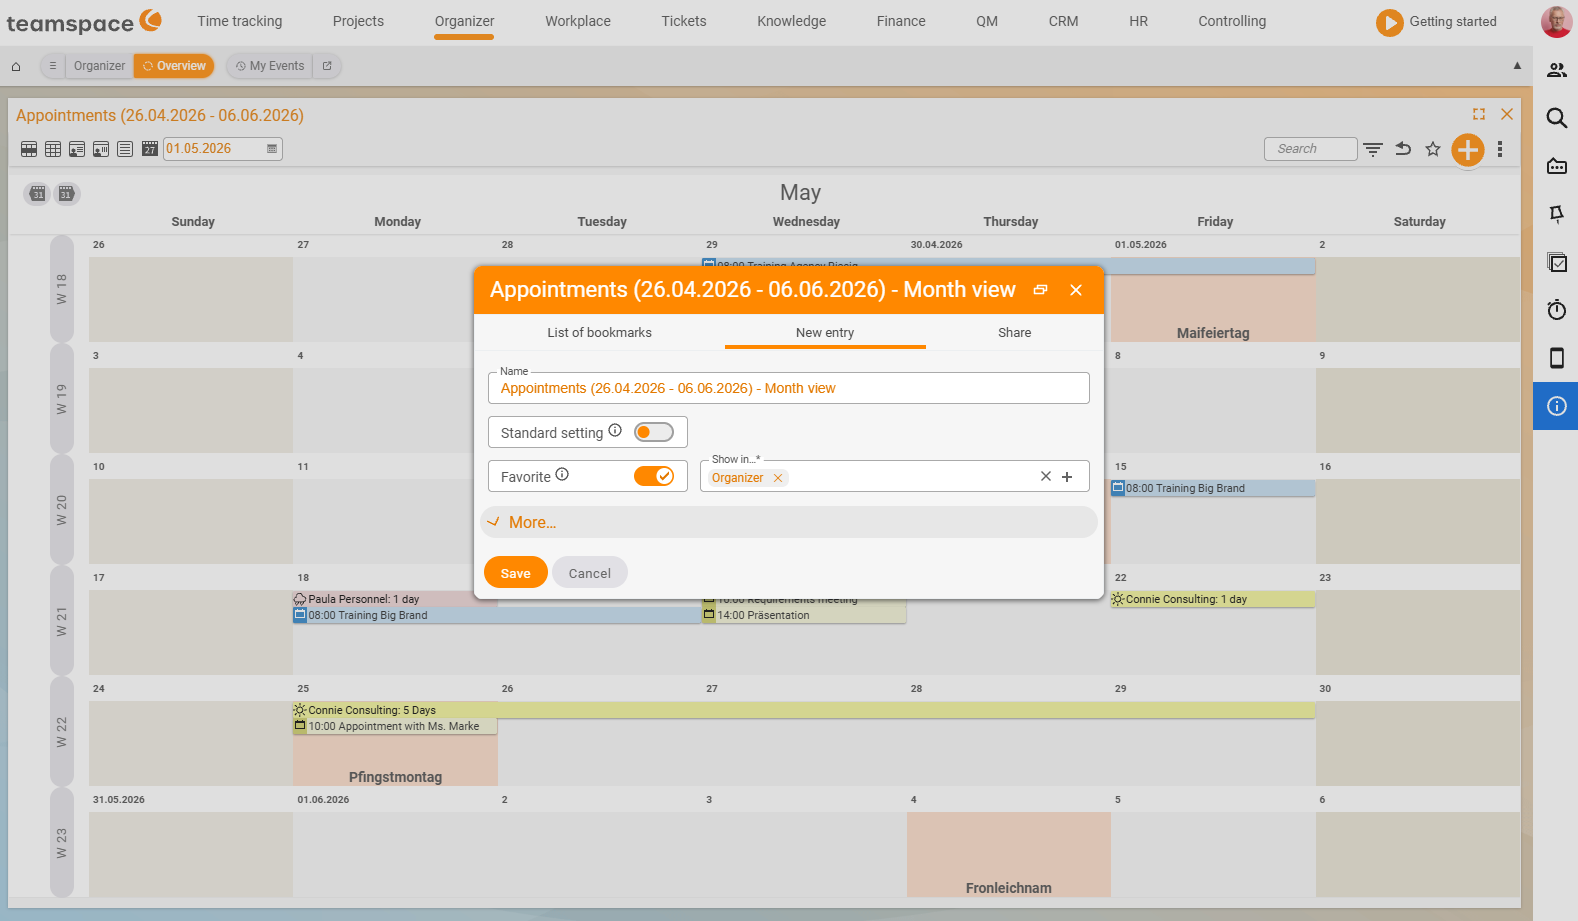Image resolution: width=1578 pixels, height=921 pixels.
Task: Open the Finance menu
Action: [x=901, y=21]
